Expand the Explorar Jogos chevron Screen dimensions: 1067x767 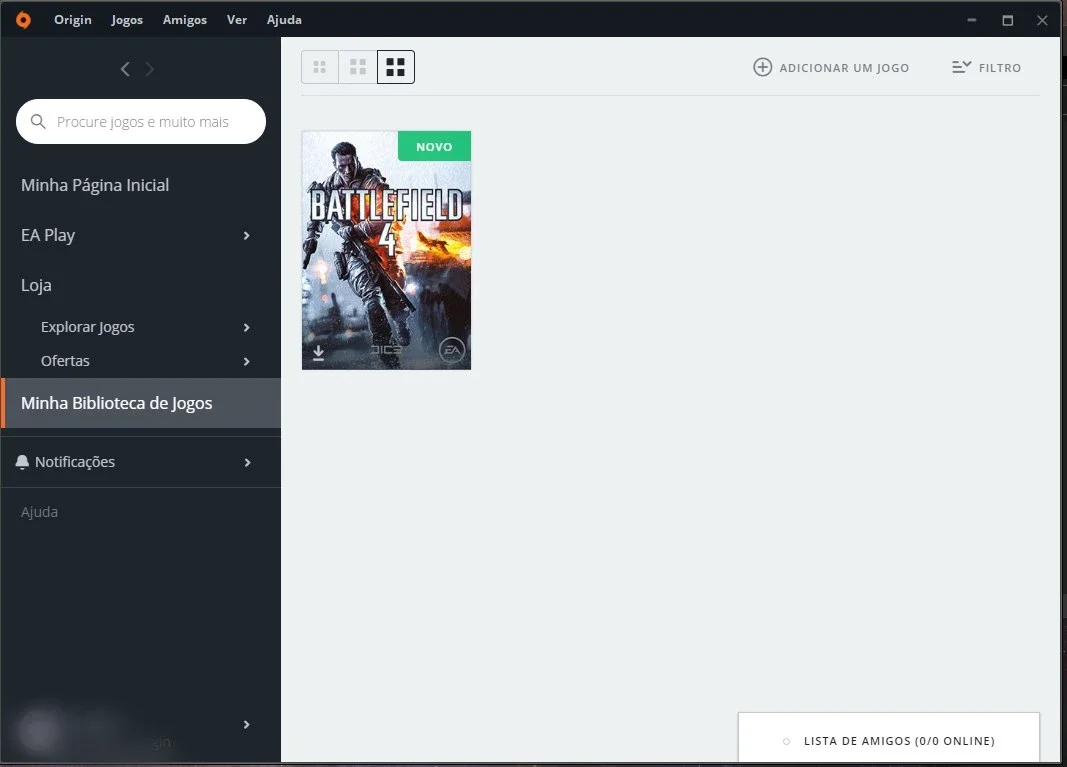[246, 327]
